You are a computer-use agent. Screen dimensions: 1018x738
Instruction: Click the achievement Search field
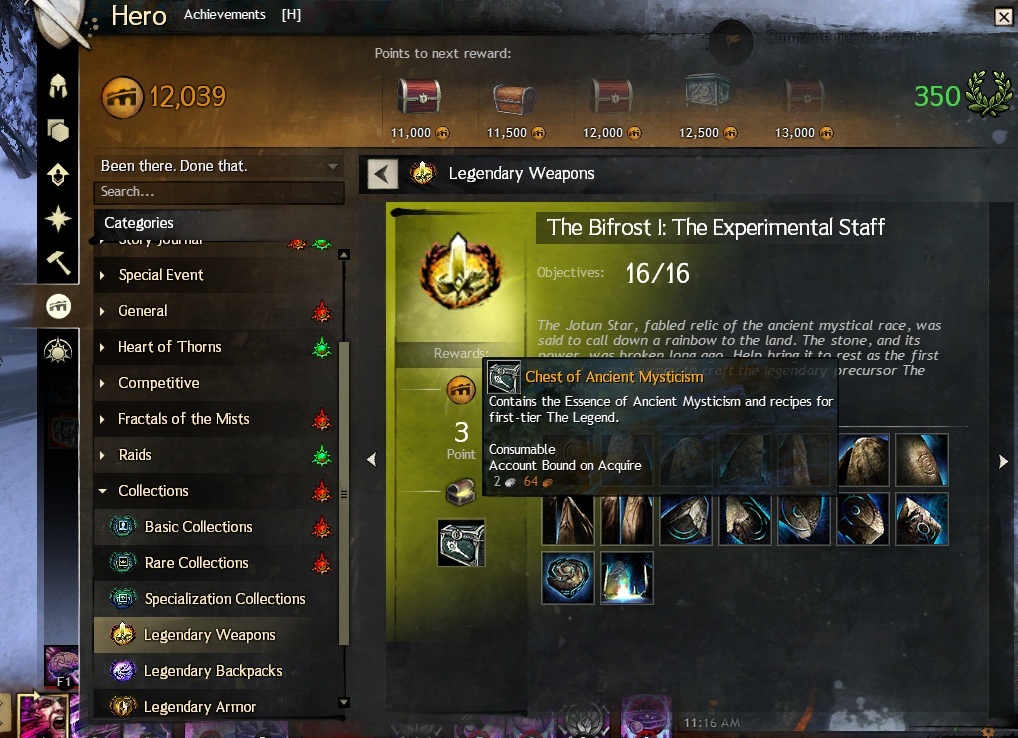[219, 192]
